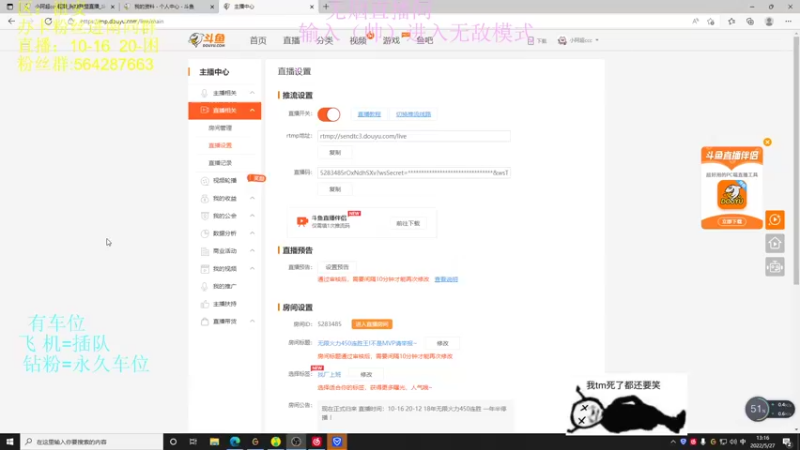The image size is (800, 450).
Task: Expand the 商业活动 chevron
Action: point(252,251)
